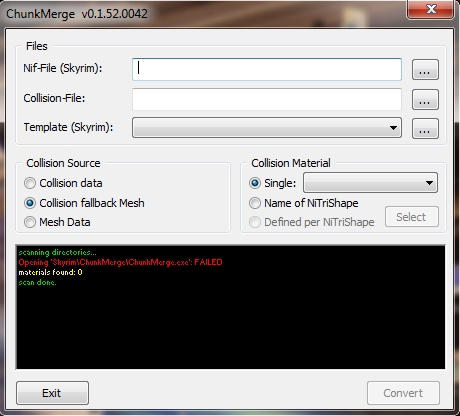Choose Collision fallback Mesh option

pyautogui.click(x=30, y=203)
